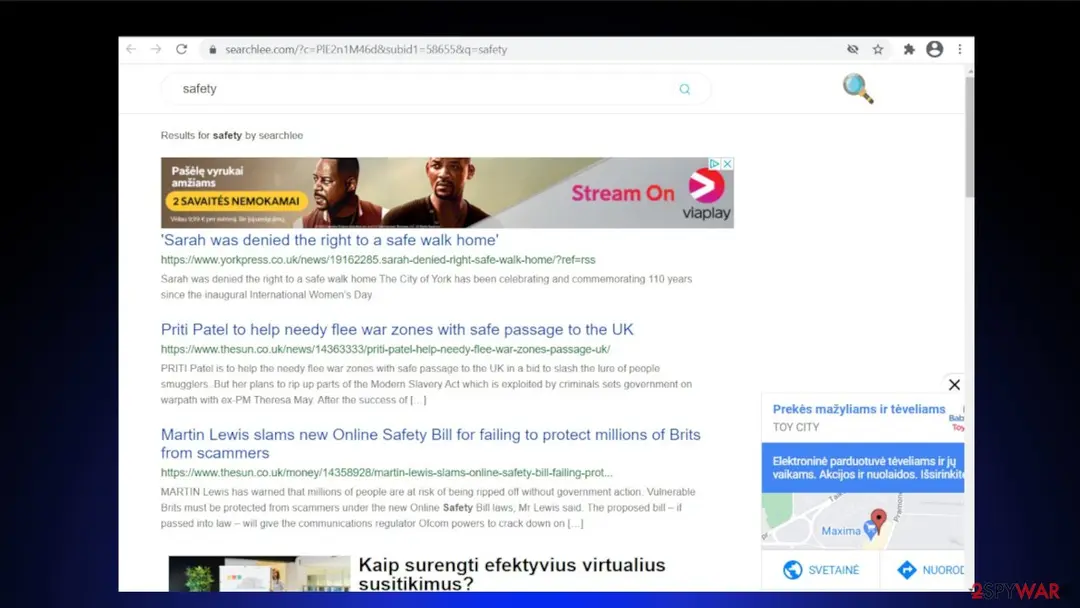Click 'Results for safety by searchlee' text
Image resolution: width=1080 pixels, height=608 pixels.
[231, 135]
